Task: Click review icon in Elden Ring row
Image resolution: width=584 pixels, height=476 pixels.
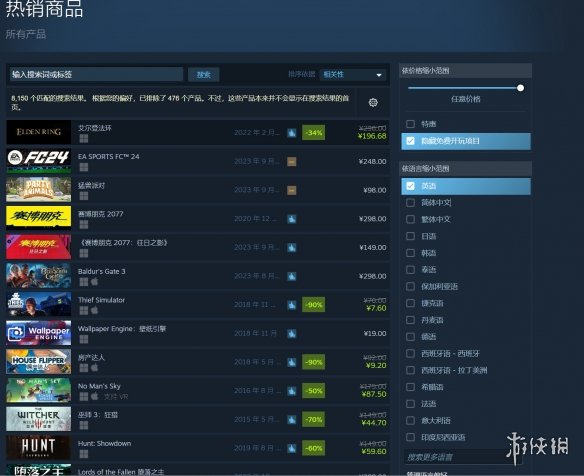Action: pos(292,133)
